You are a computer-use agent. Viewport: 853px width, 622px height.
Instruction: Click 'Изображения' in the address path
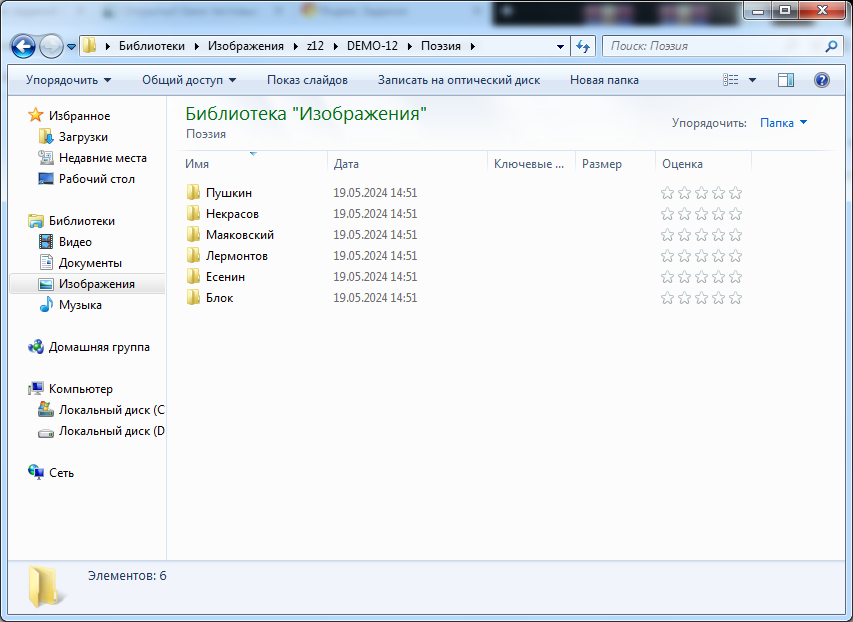[246, 46]
